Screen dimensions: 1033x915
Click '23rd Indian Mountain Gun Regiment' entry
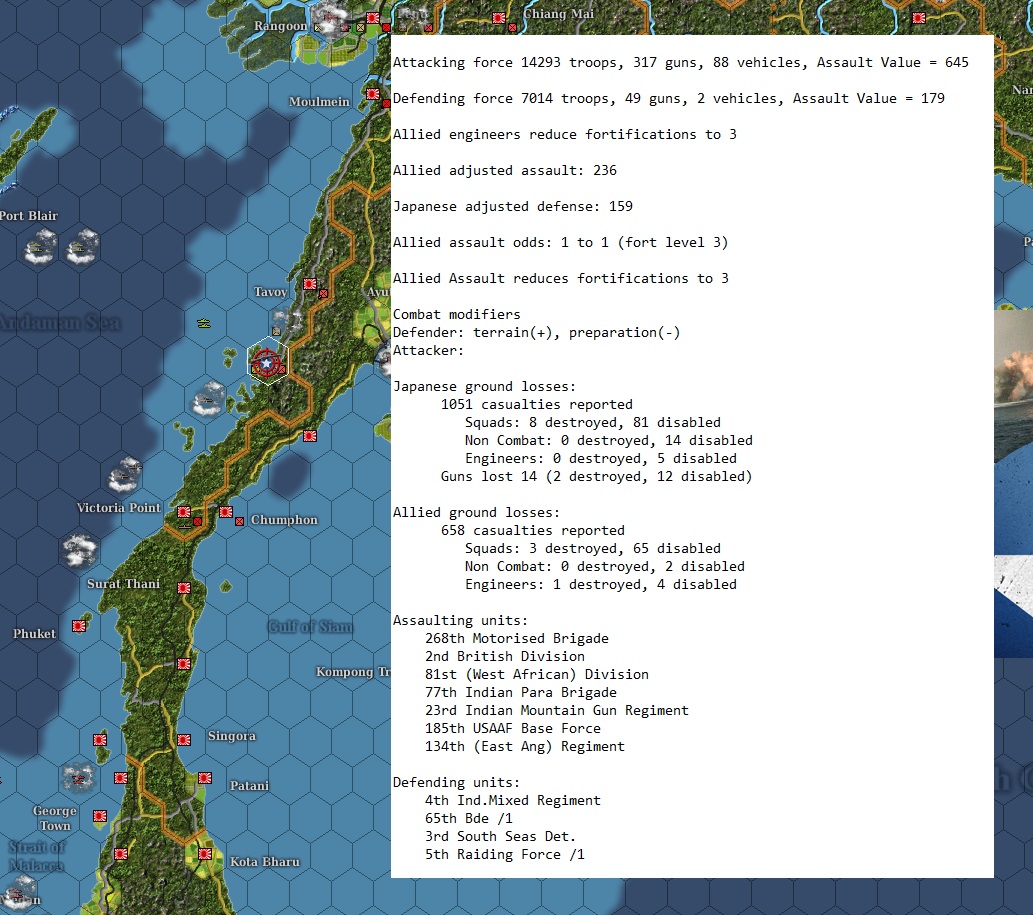[557, 710]
